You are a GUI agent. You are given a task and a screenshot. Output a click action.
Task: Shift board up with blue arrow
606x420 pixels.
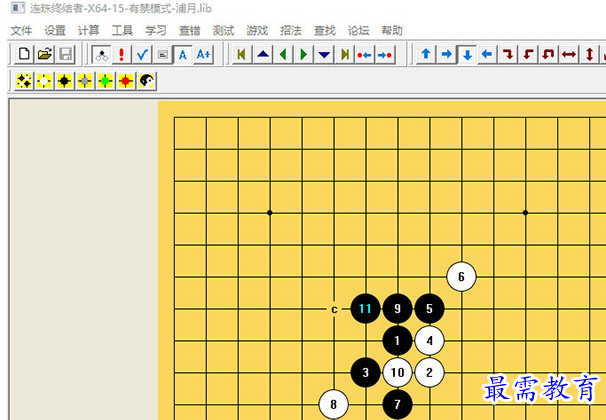[426, 54]
